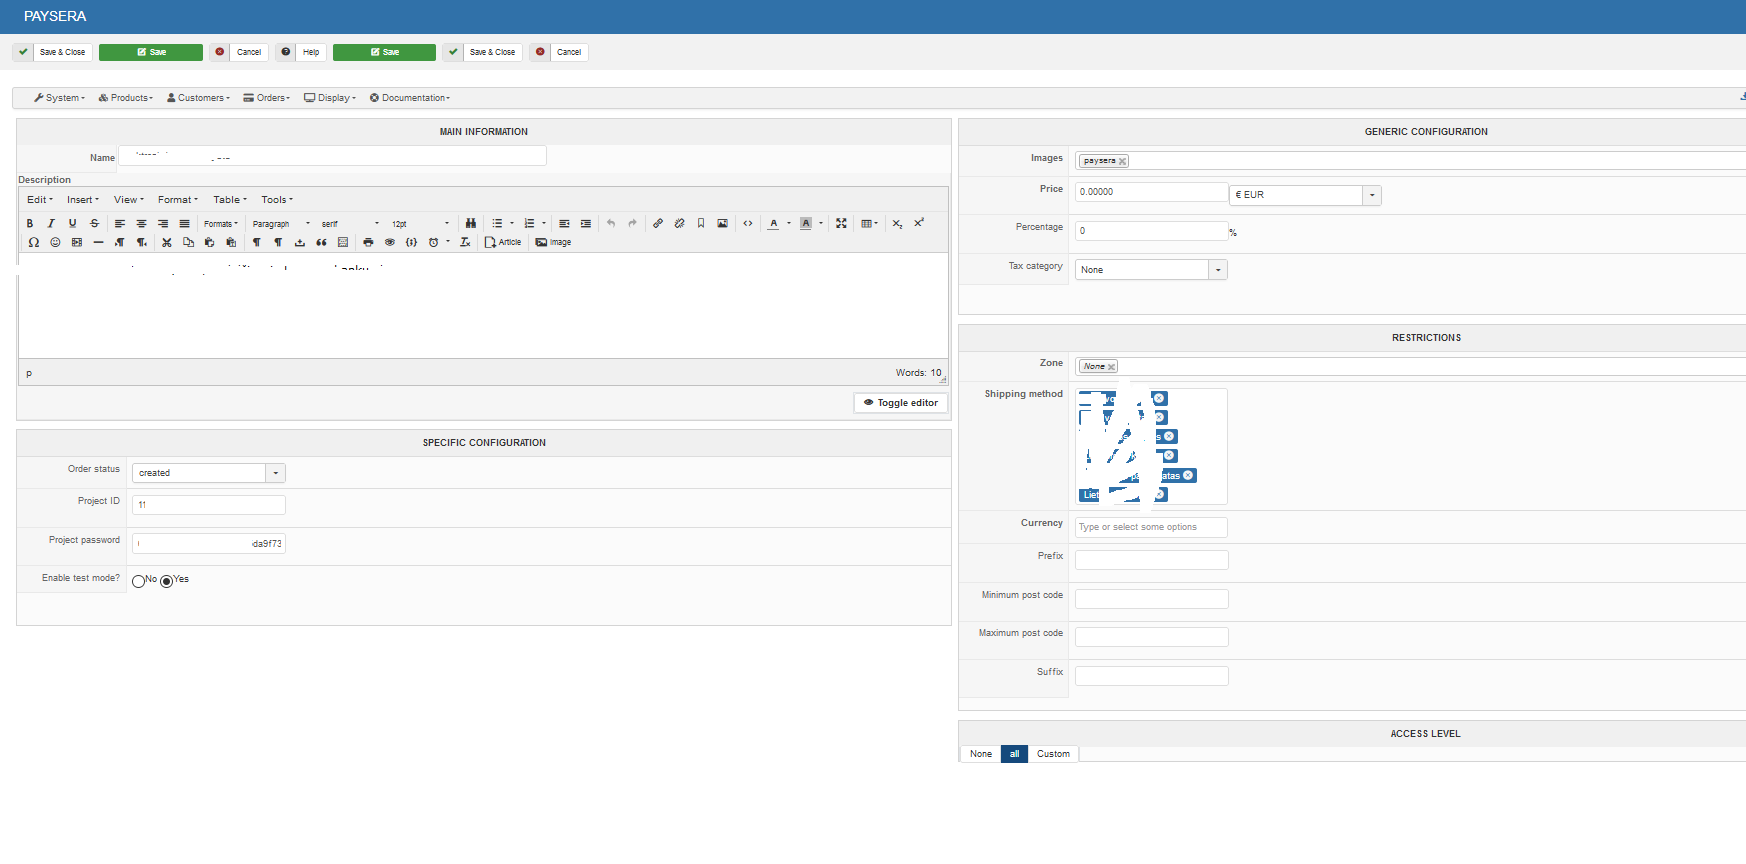Screen dimensions: 1746x864
Task: Insert an emoticon
Action: 55,243
